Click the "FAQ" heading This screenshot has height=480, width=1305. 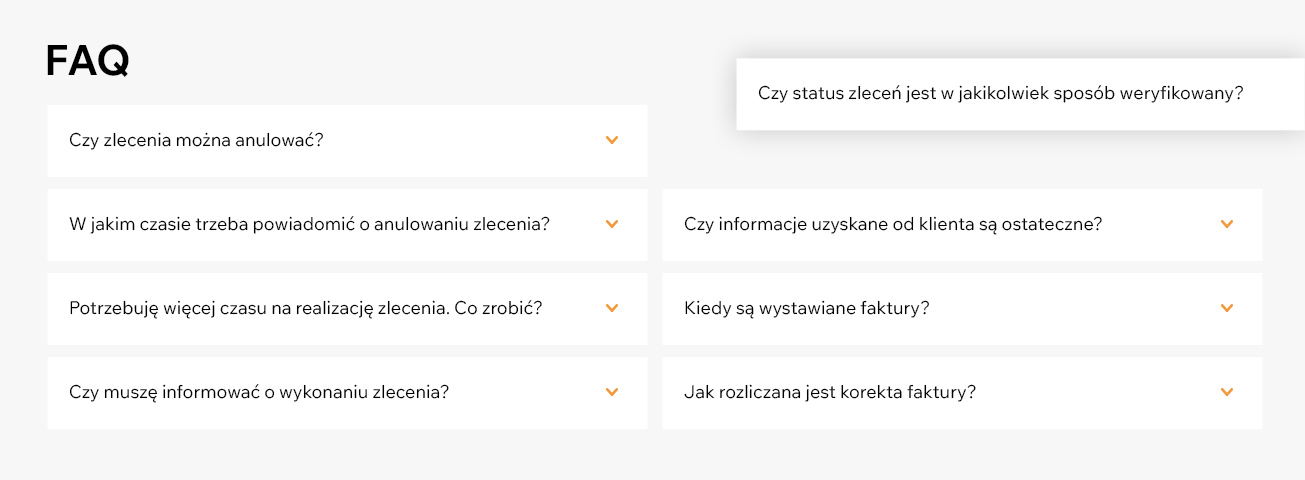coord(88,62)
